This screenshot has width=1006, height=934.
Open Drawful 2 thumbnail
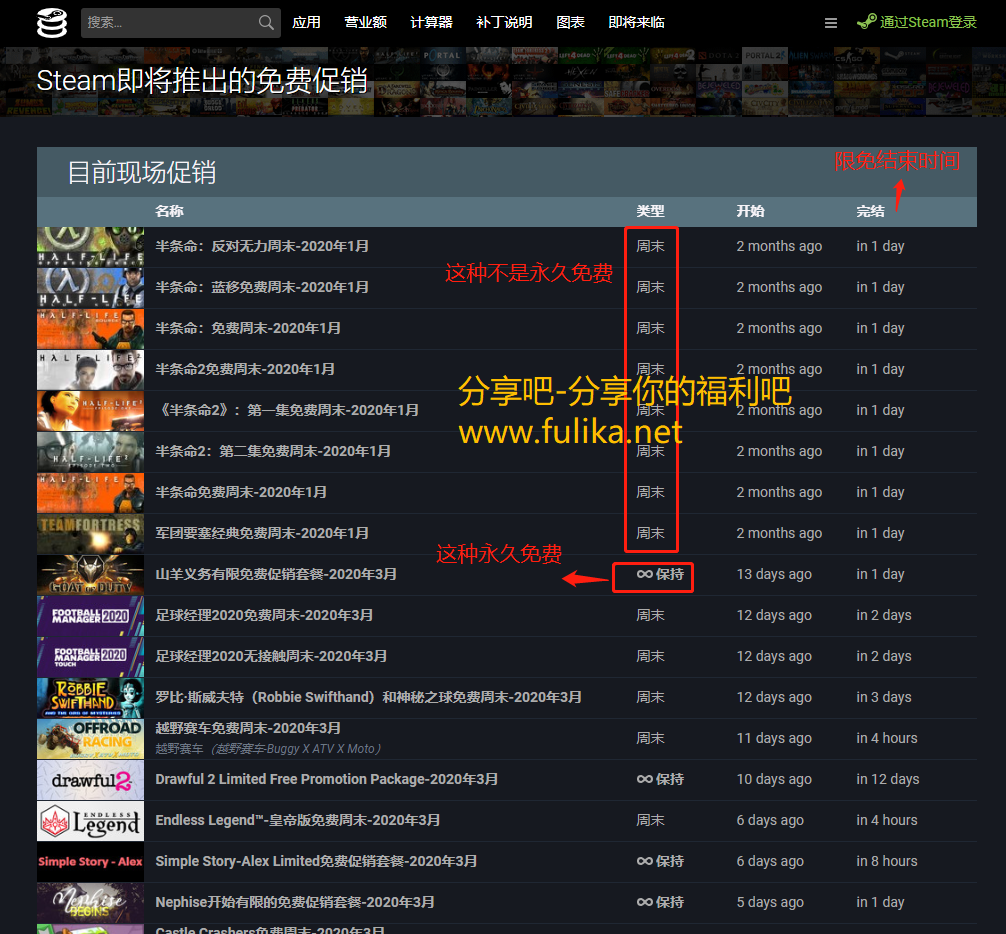tap(90, 780)
